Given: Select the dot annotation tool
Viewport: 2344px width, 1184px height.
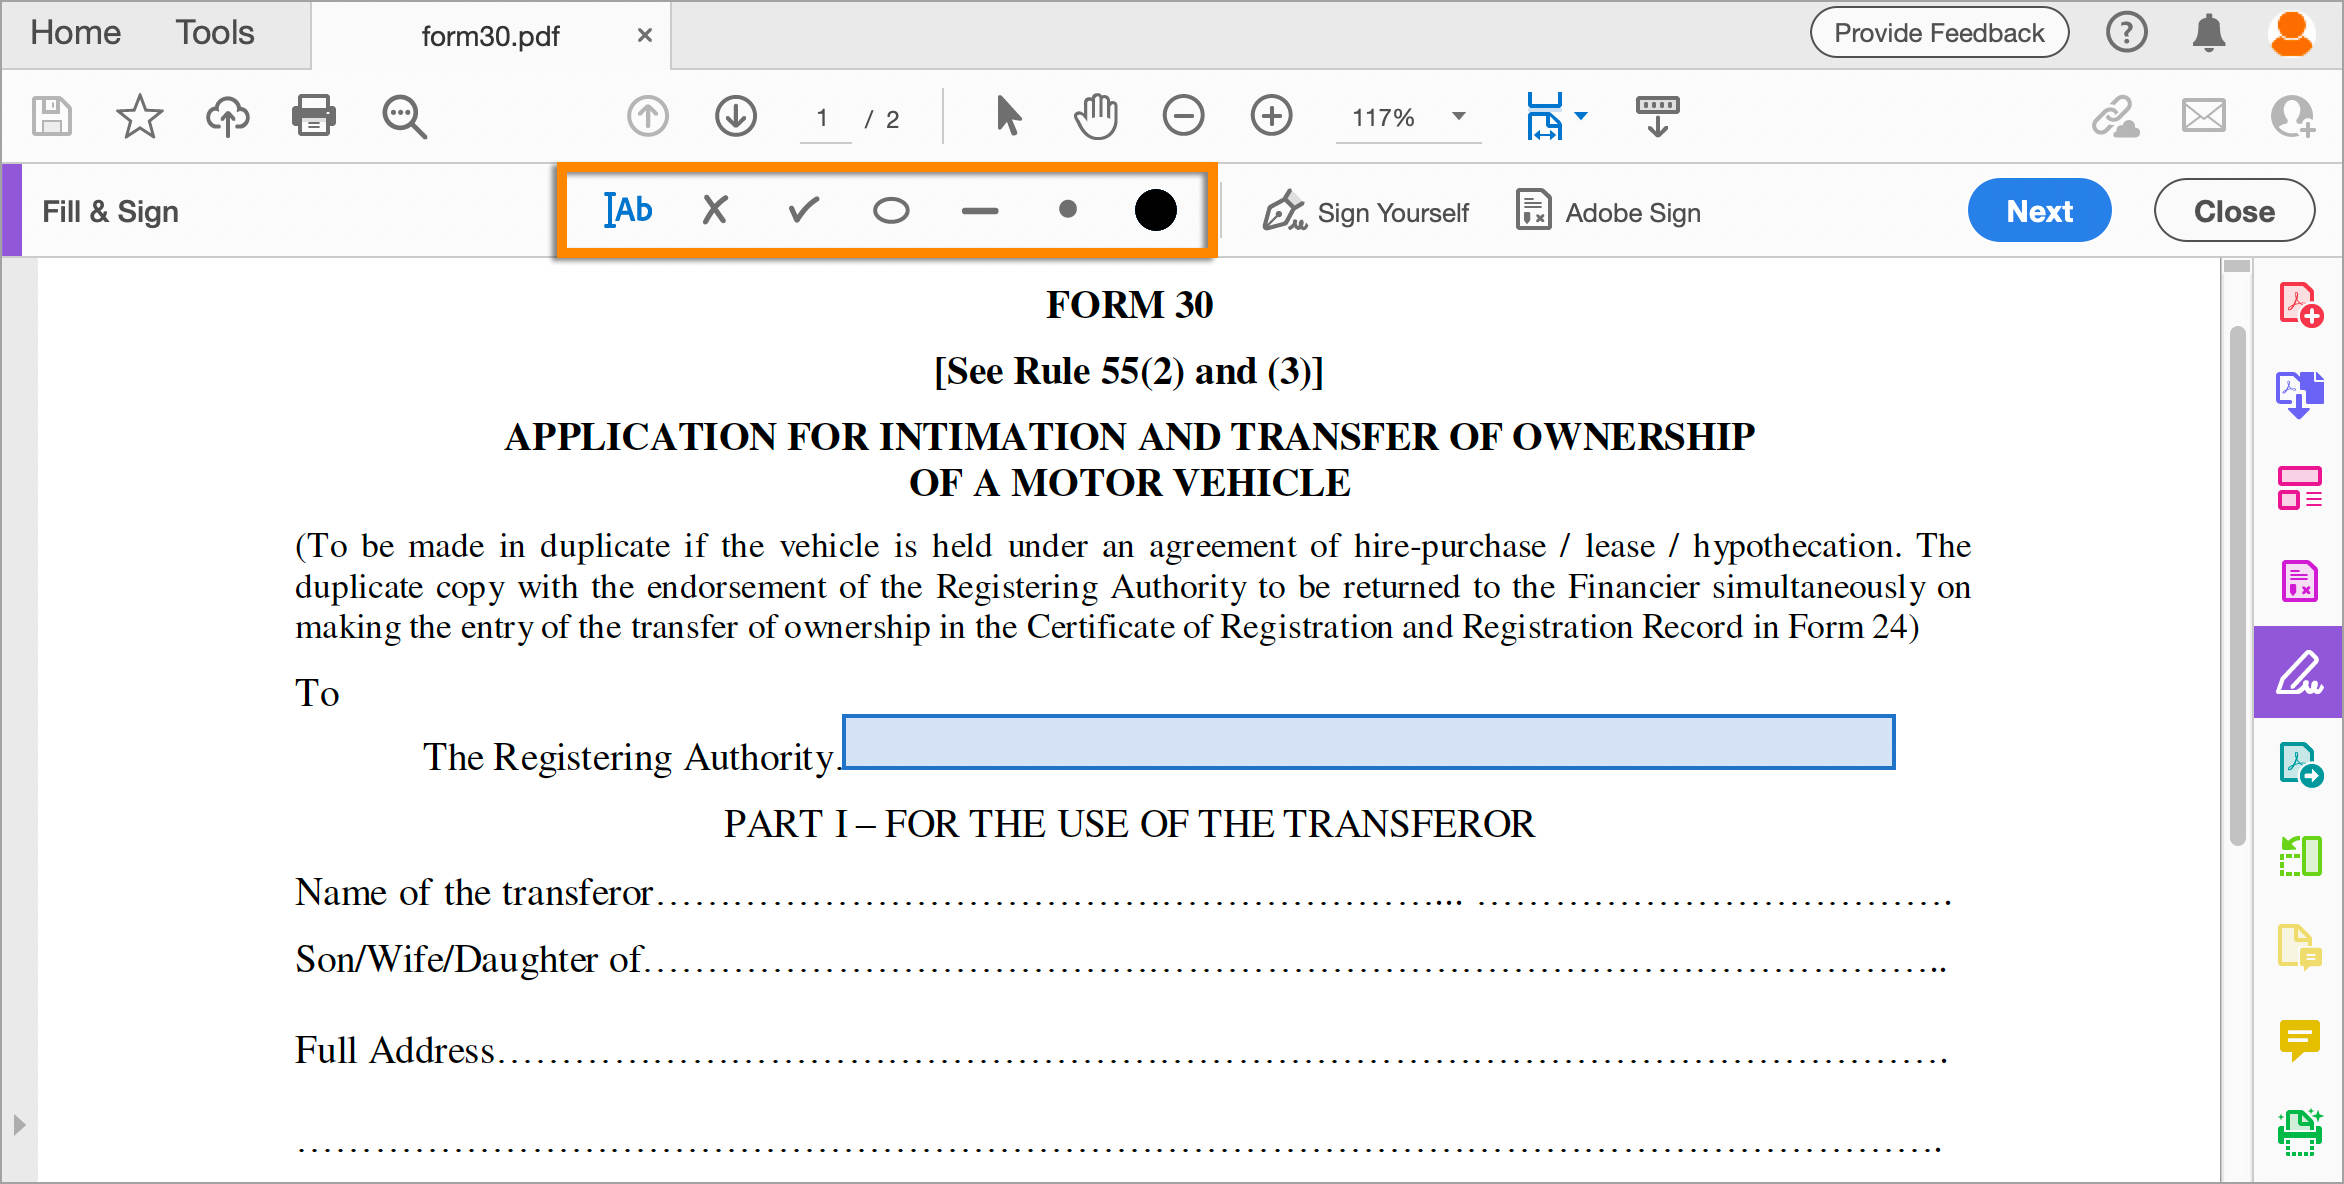Looking at the screenshot, I should click(x=1067, y=210).
